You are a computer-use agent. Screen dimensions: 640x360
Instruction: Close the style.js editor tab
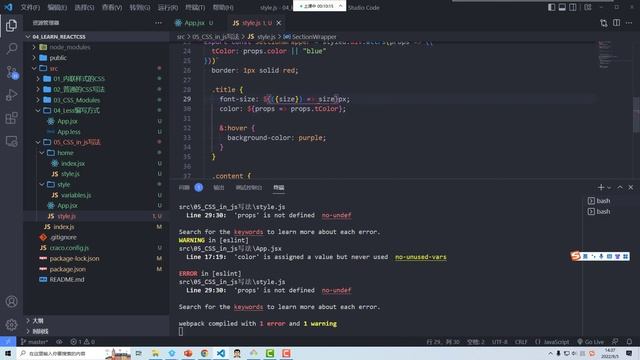(279, 23)
